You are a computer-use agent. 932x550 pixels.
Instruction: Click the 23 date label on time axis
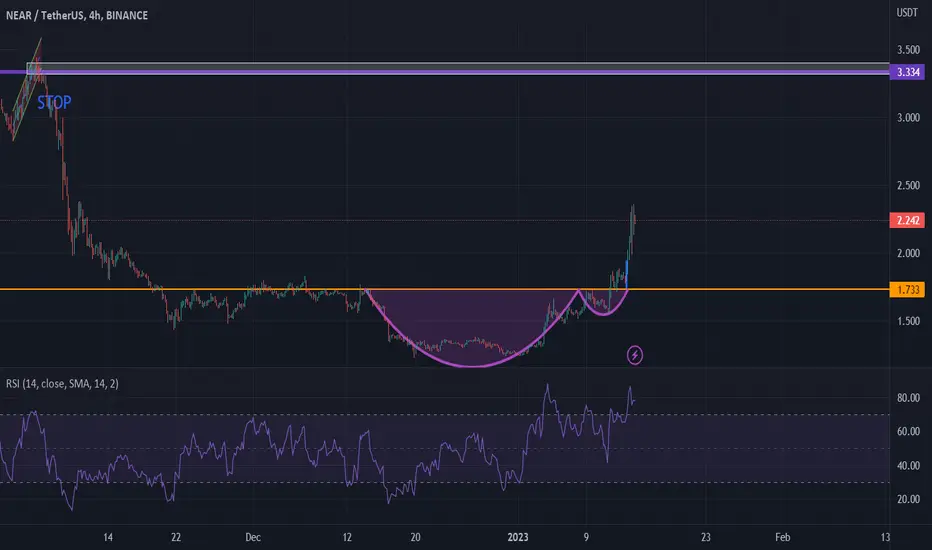(706, 538)
